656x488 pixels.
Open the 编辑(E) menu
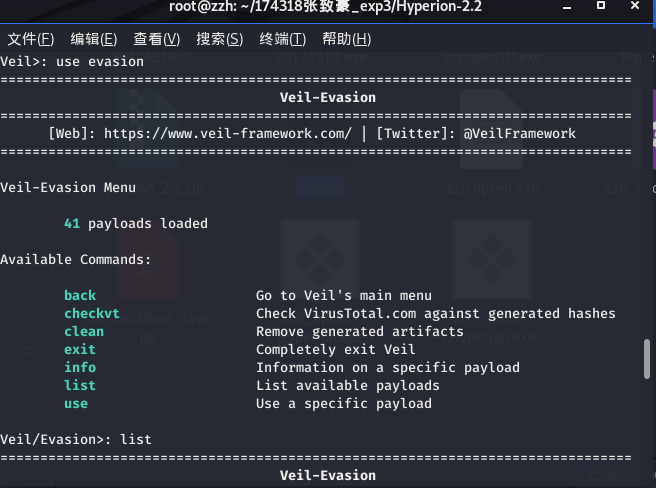(94, 39)
